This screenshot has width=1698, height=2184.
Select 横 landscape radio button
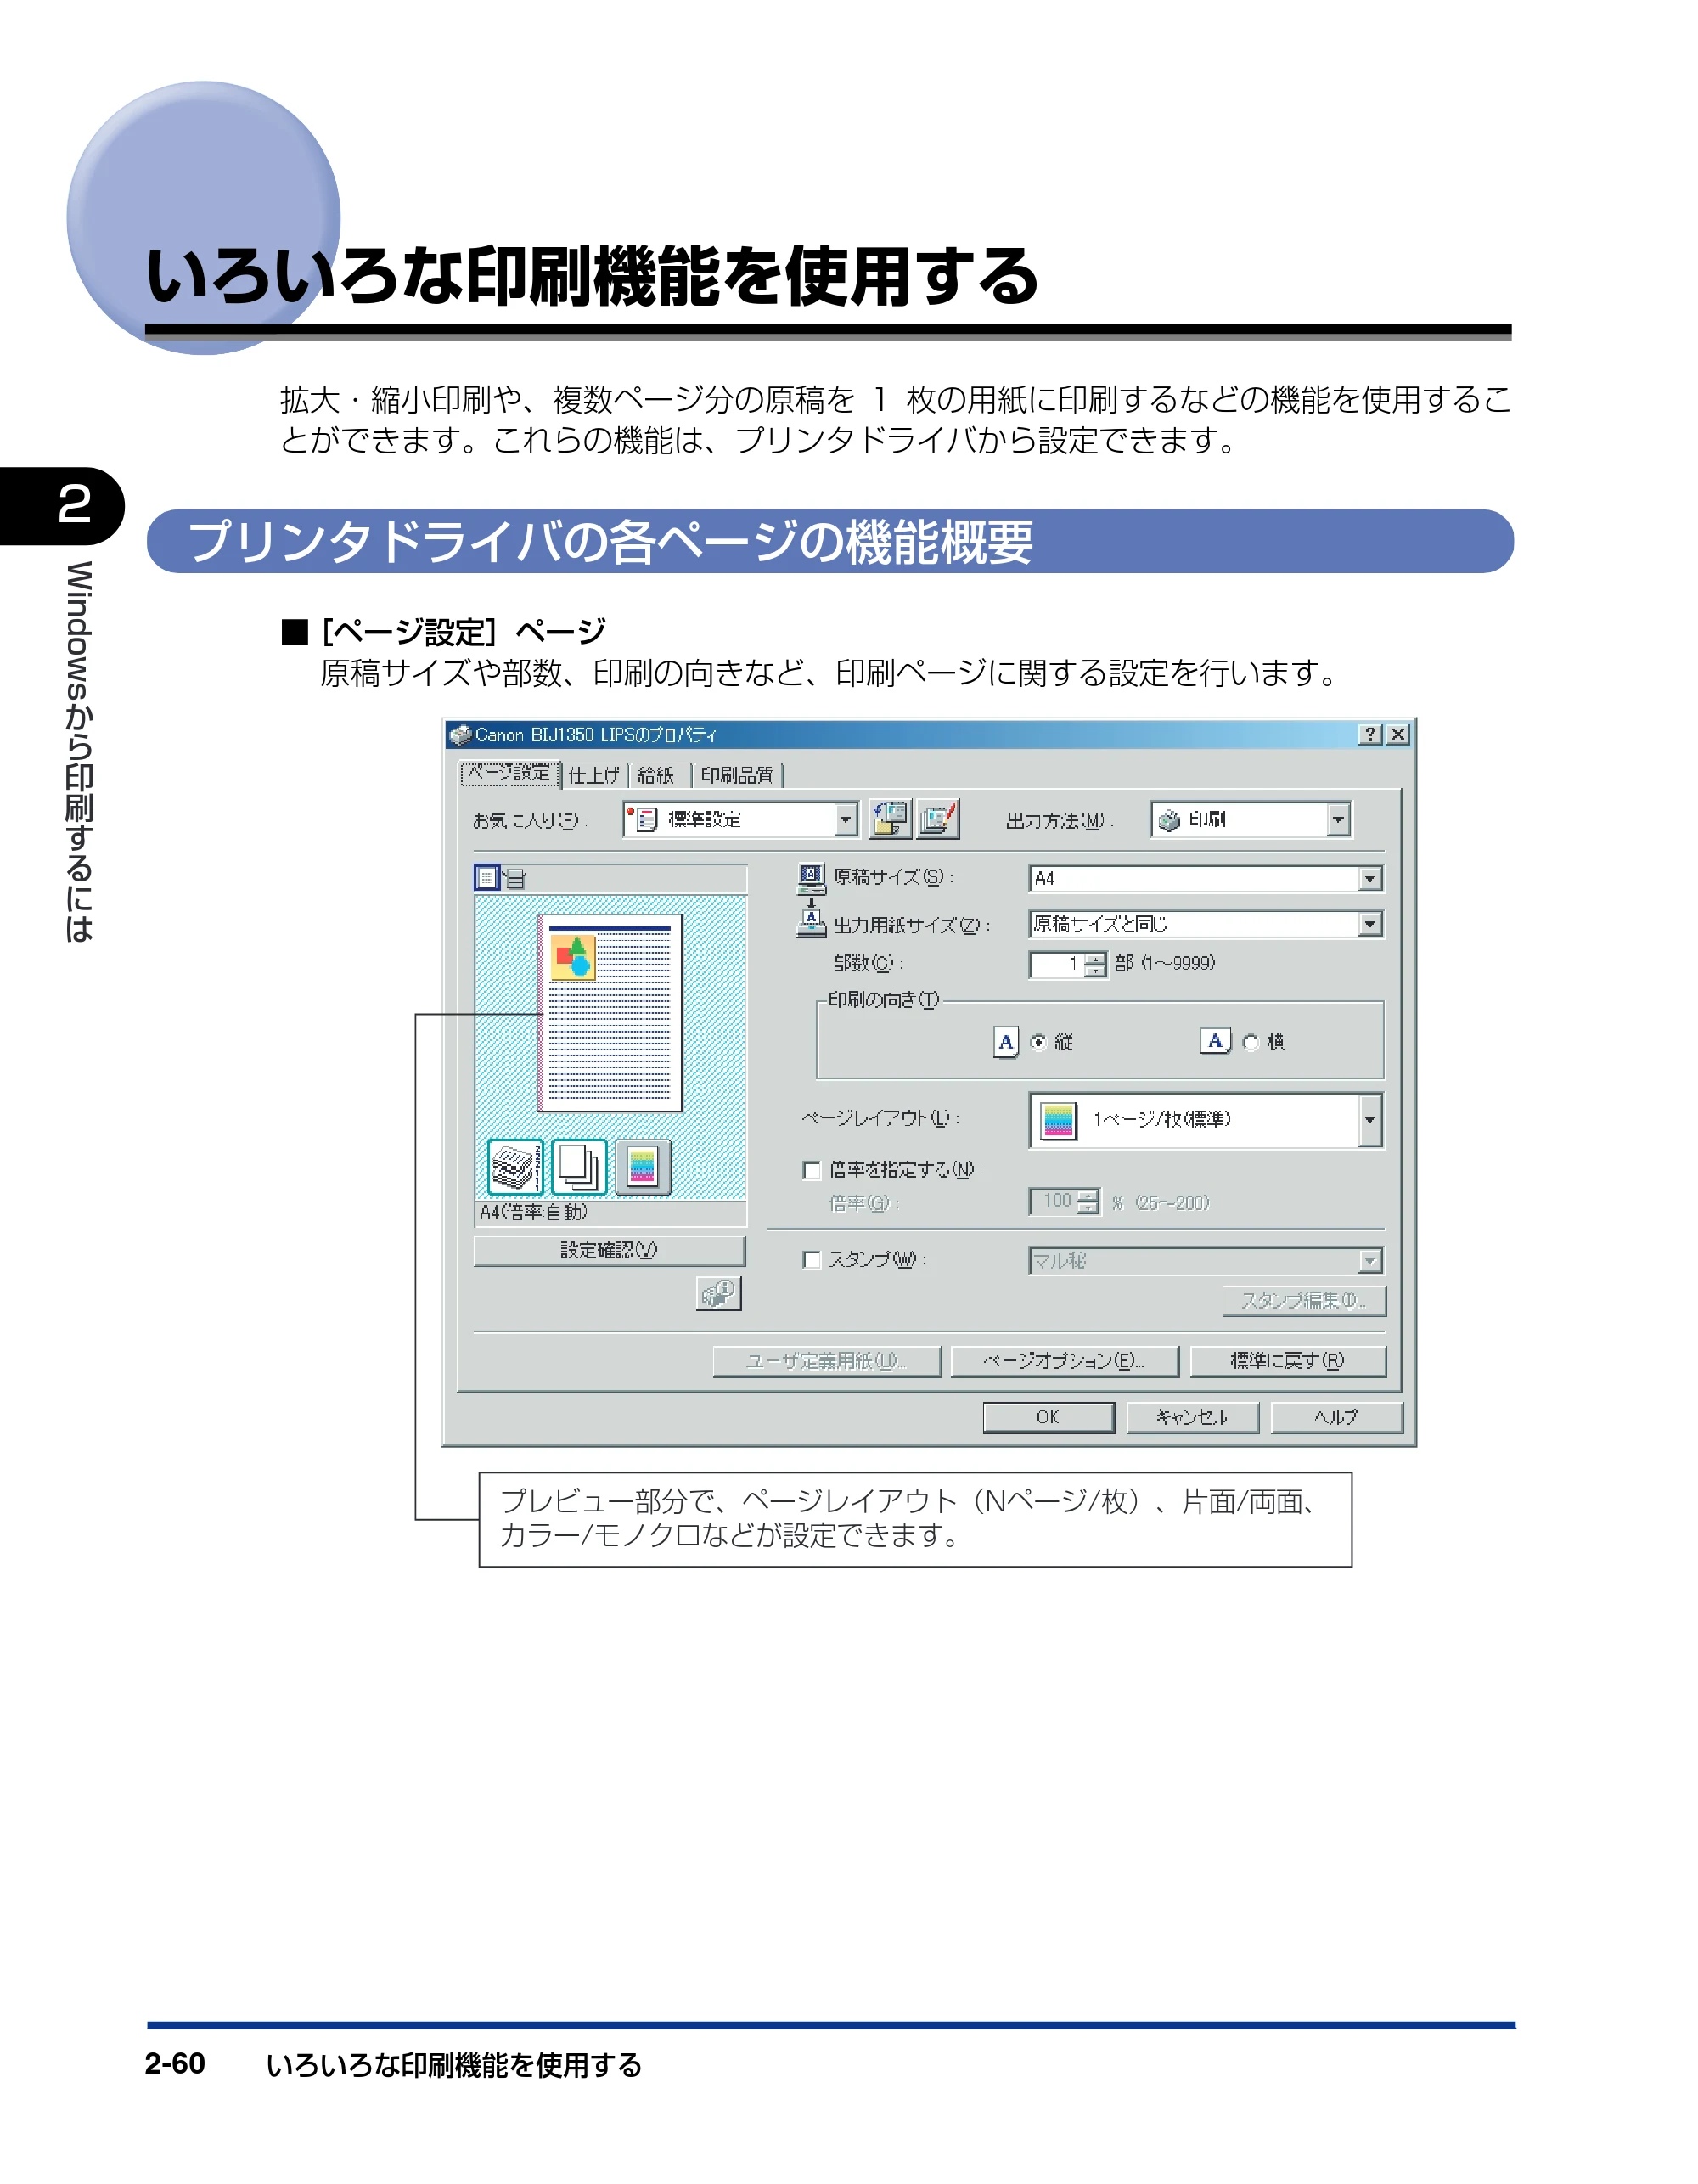1250,1043
